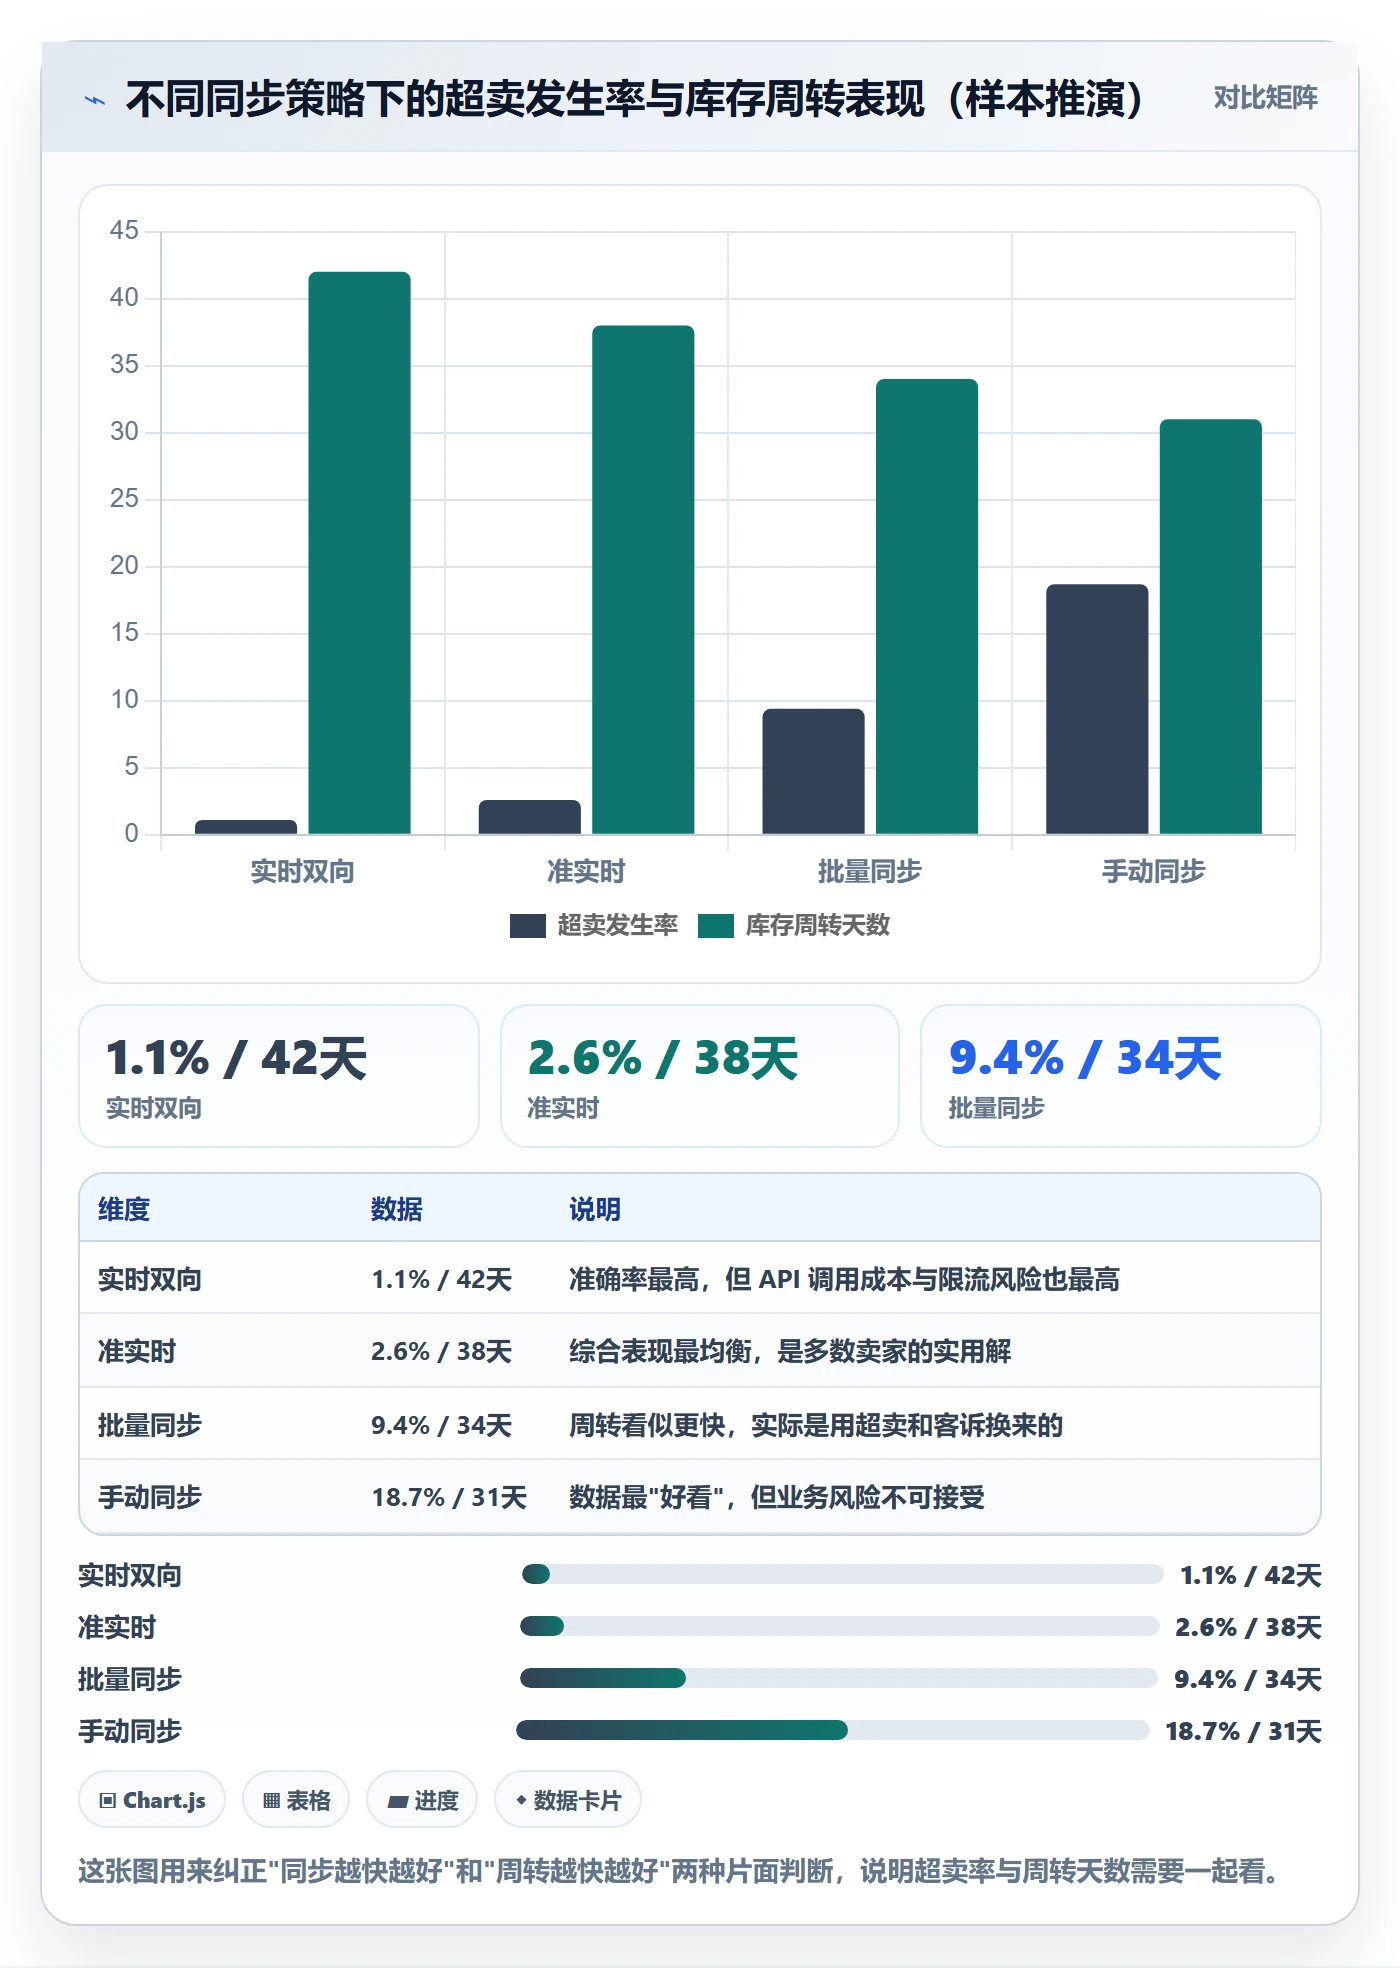Click the 维度 column header

coord(124,1209)
